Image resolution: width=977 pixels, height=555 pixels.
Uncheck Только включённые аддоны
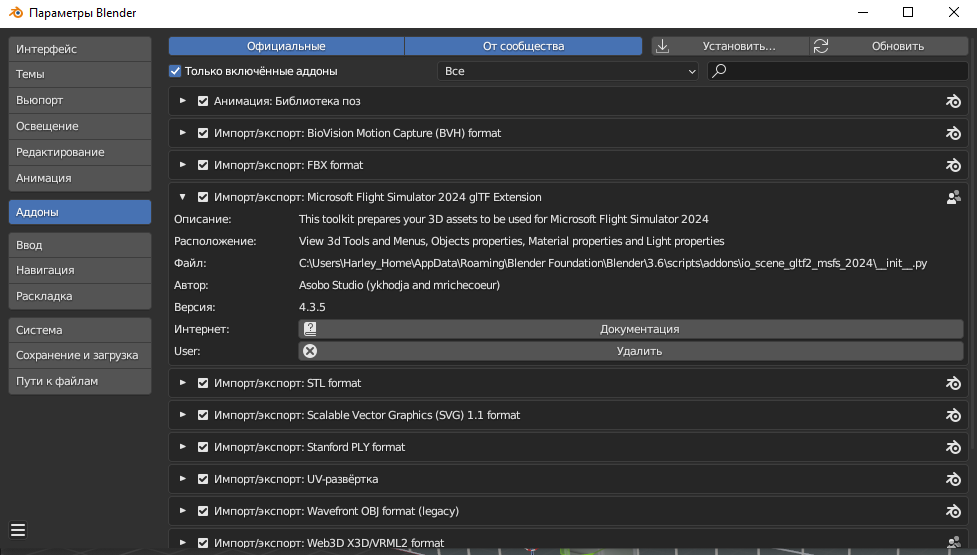[x=175, y=71]
